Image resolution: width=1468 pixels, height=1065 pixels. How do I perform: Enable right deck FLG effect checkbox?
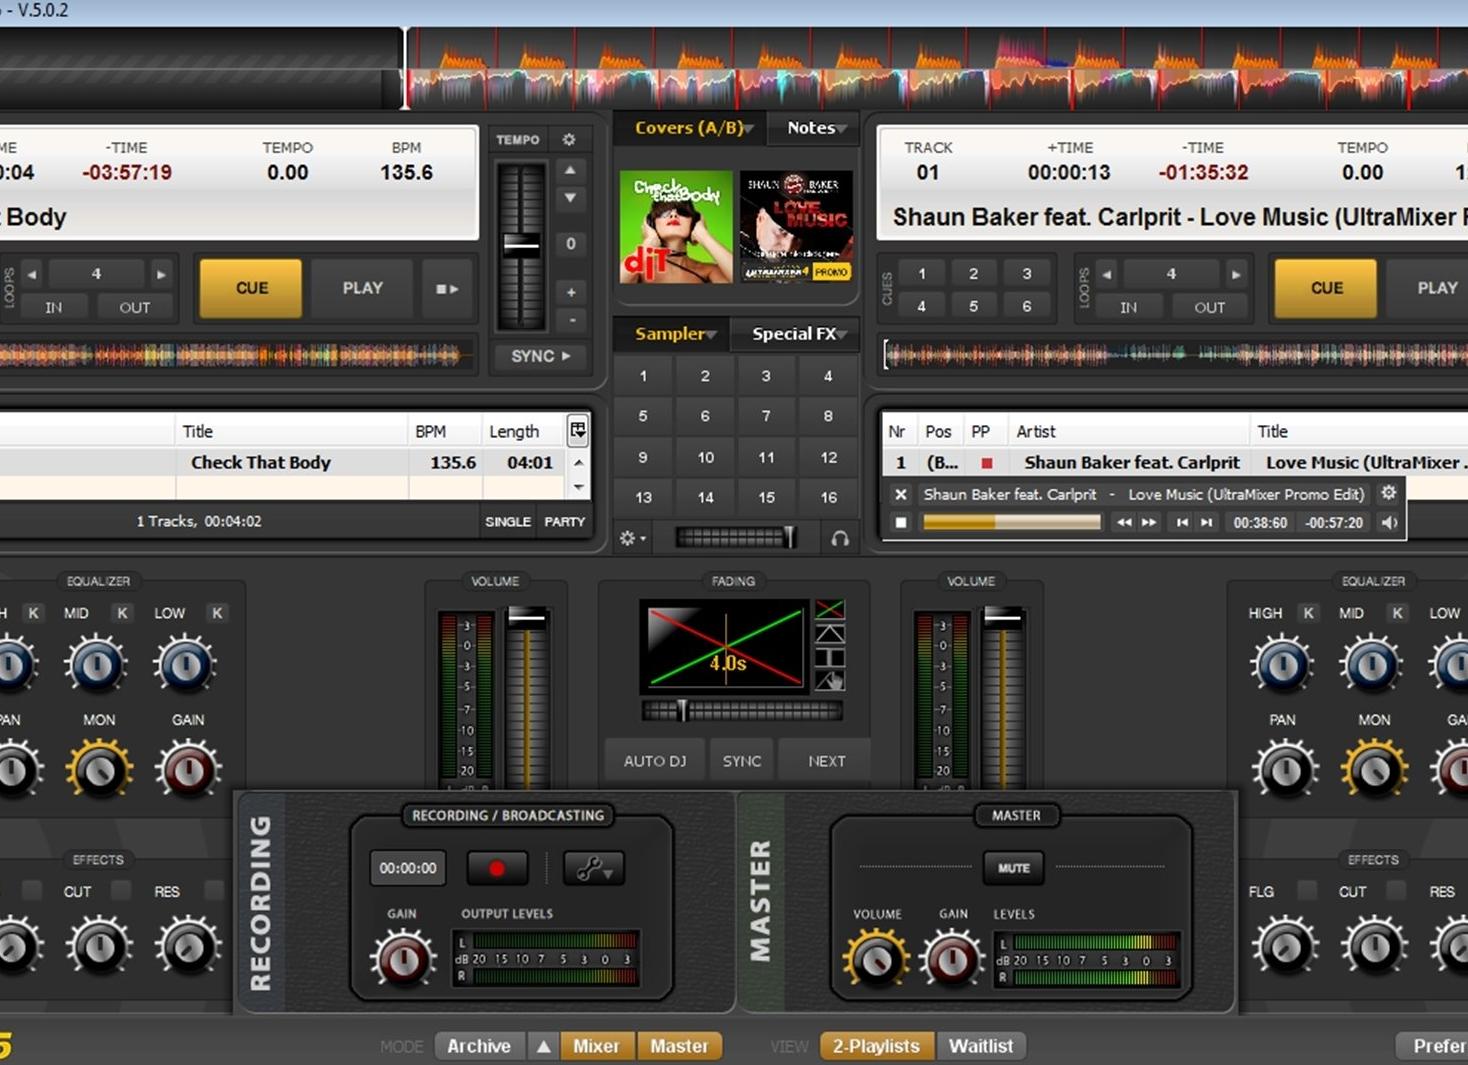[1307, 890]
